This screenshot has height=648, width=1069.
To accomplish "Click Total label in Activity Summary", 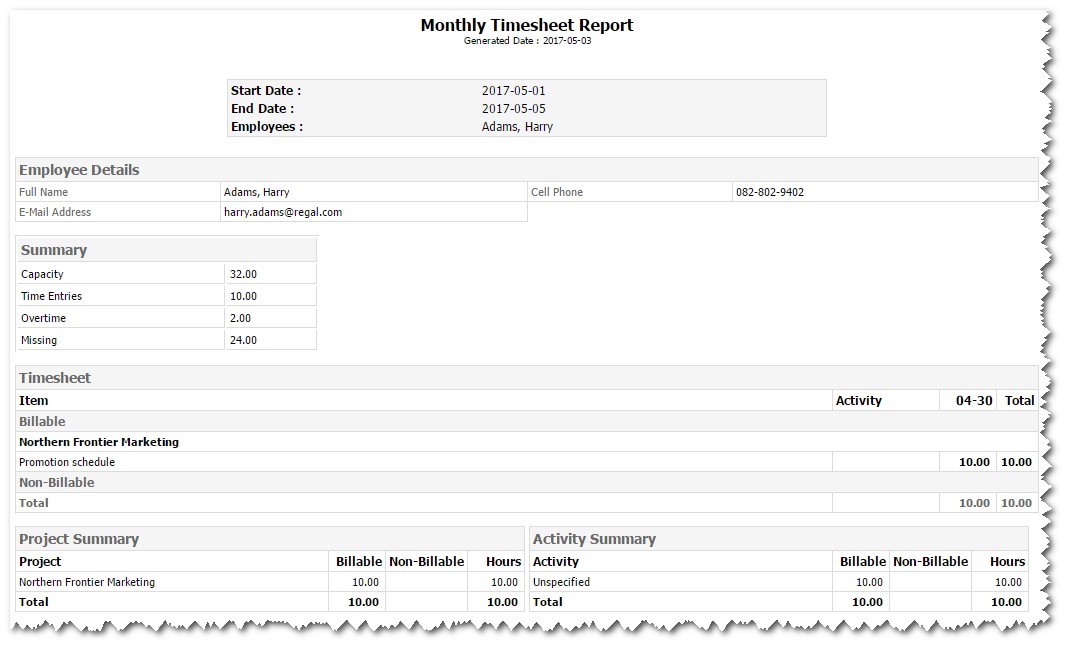I will (x=547, y=602).
